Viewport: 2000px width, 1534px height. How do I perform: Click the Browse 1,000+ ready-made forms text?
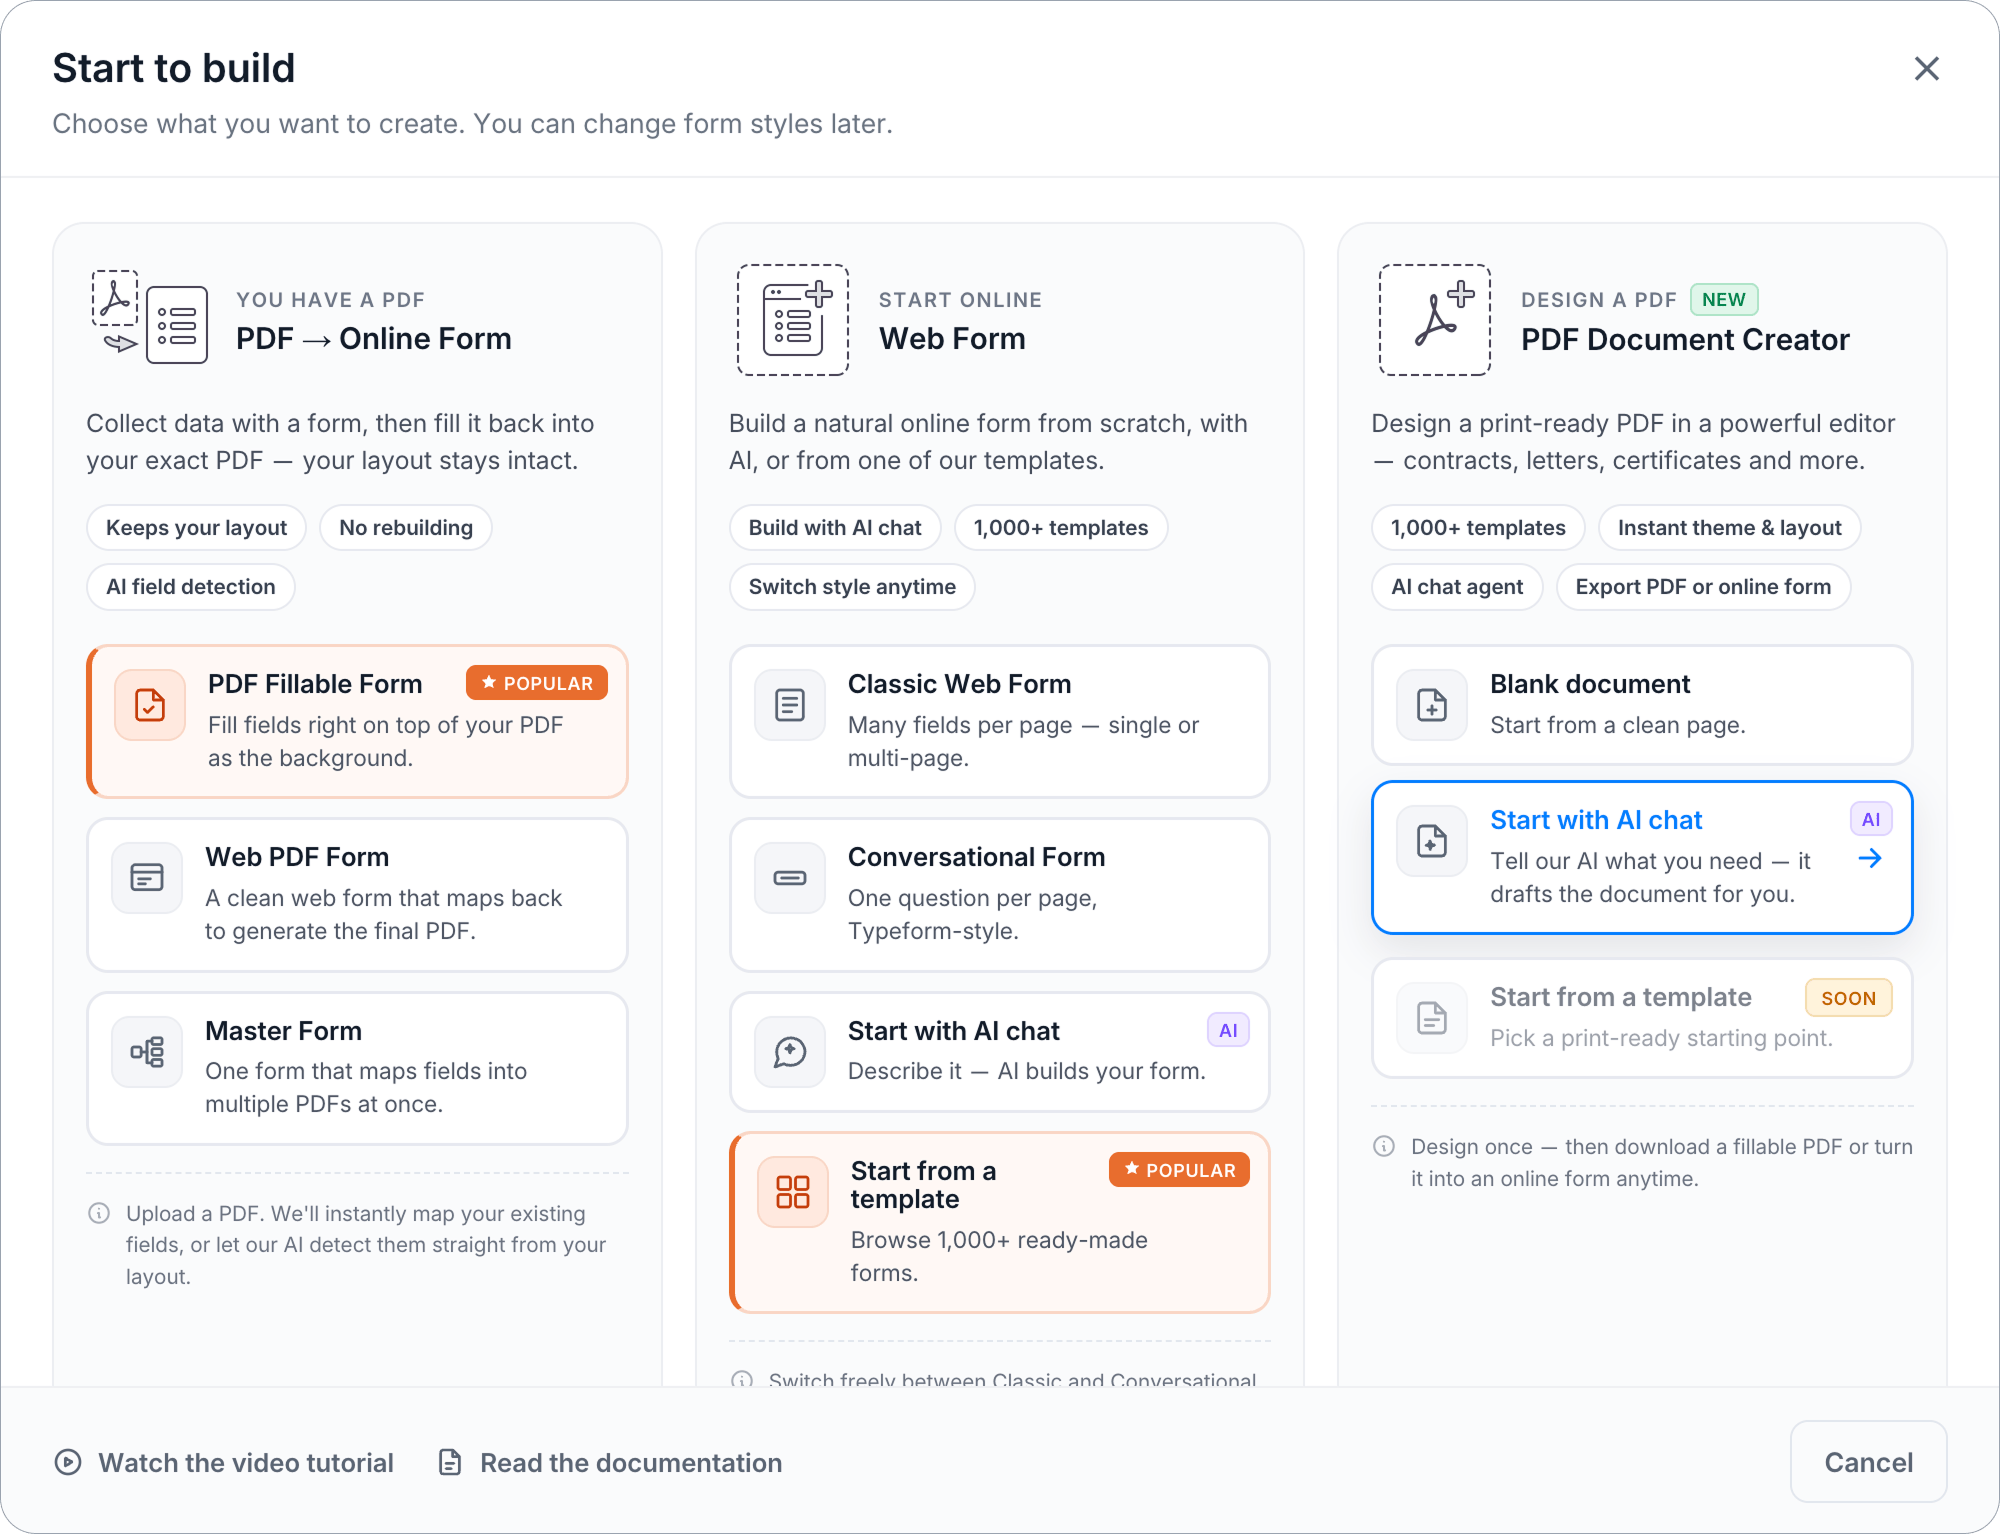click(999, 1256)
